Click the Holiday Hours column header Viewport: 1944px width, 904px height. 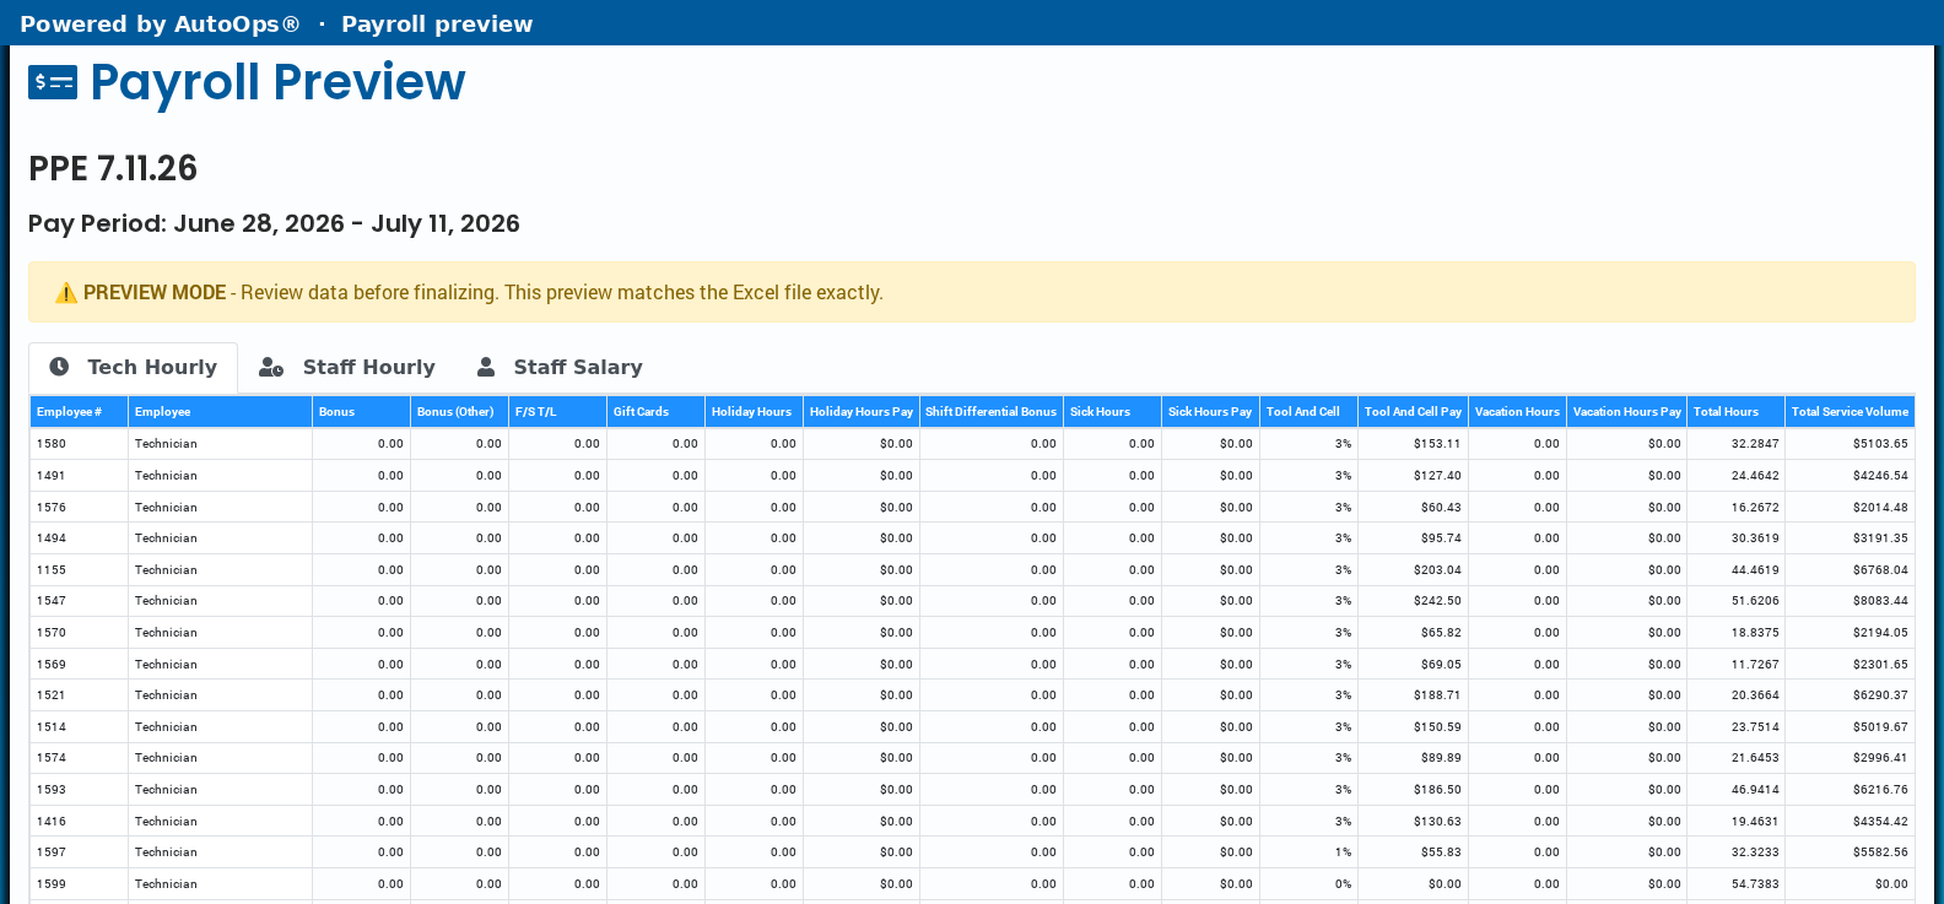753,412
